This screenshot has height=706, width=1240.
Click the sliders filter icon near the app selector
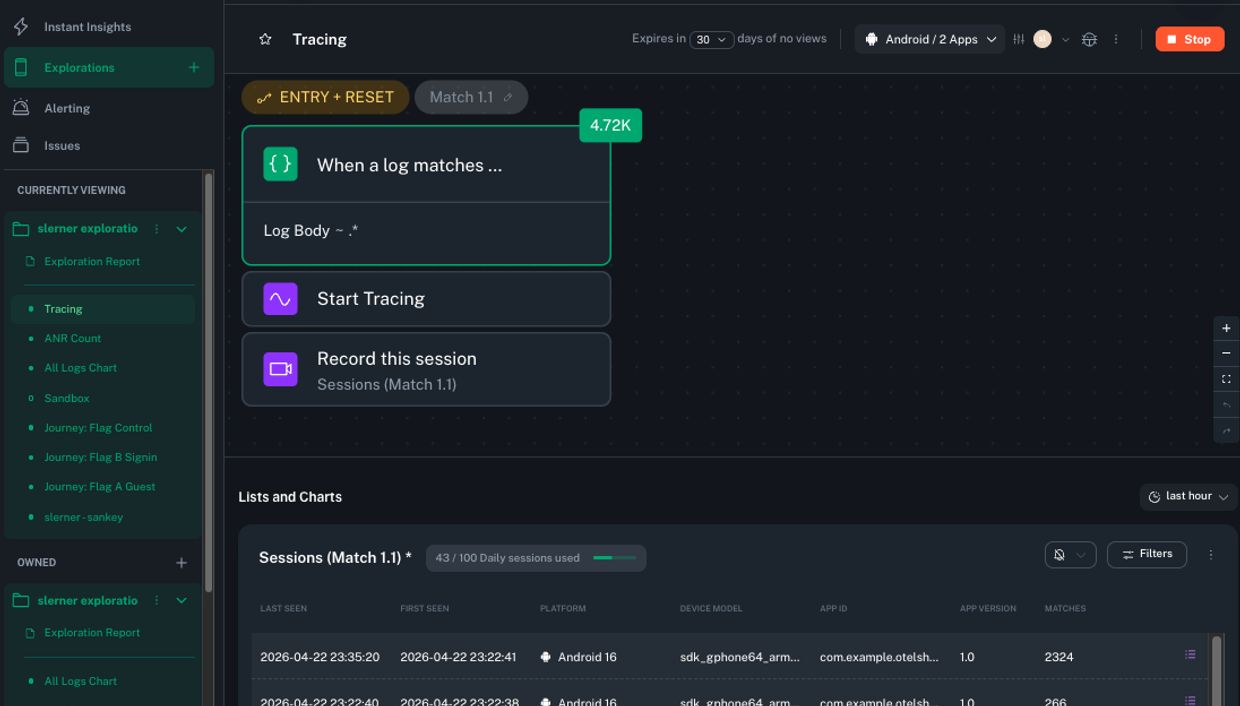[x=1018, y=39]
